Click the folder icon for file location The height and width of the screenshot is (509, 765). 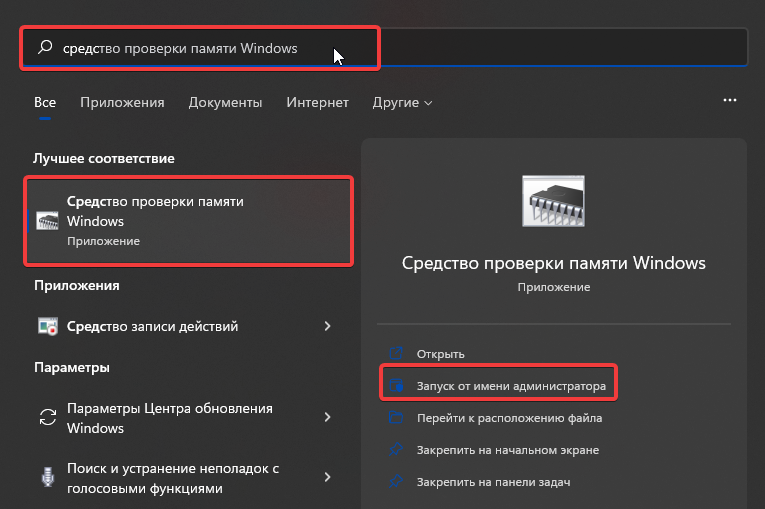click(396, 417)
